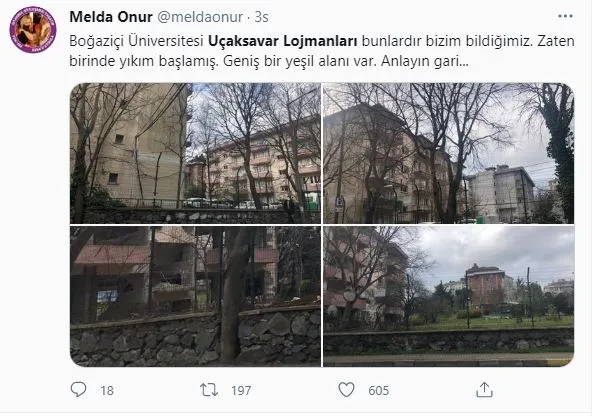This screenshot has height=416, width=600.
Task: Open the 3s tweet timestamp
Action: point(261,17)
